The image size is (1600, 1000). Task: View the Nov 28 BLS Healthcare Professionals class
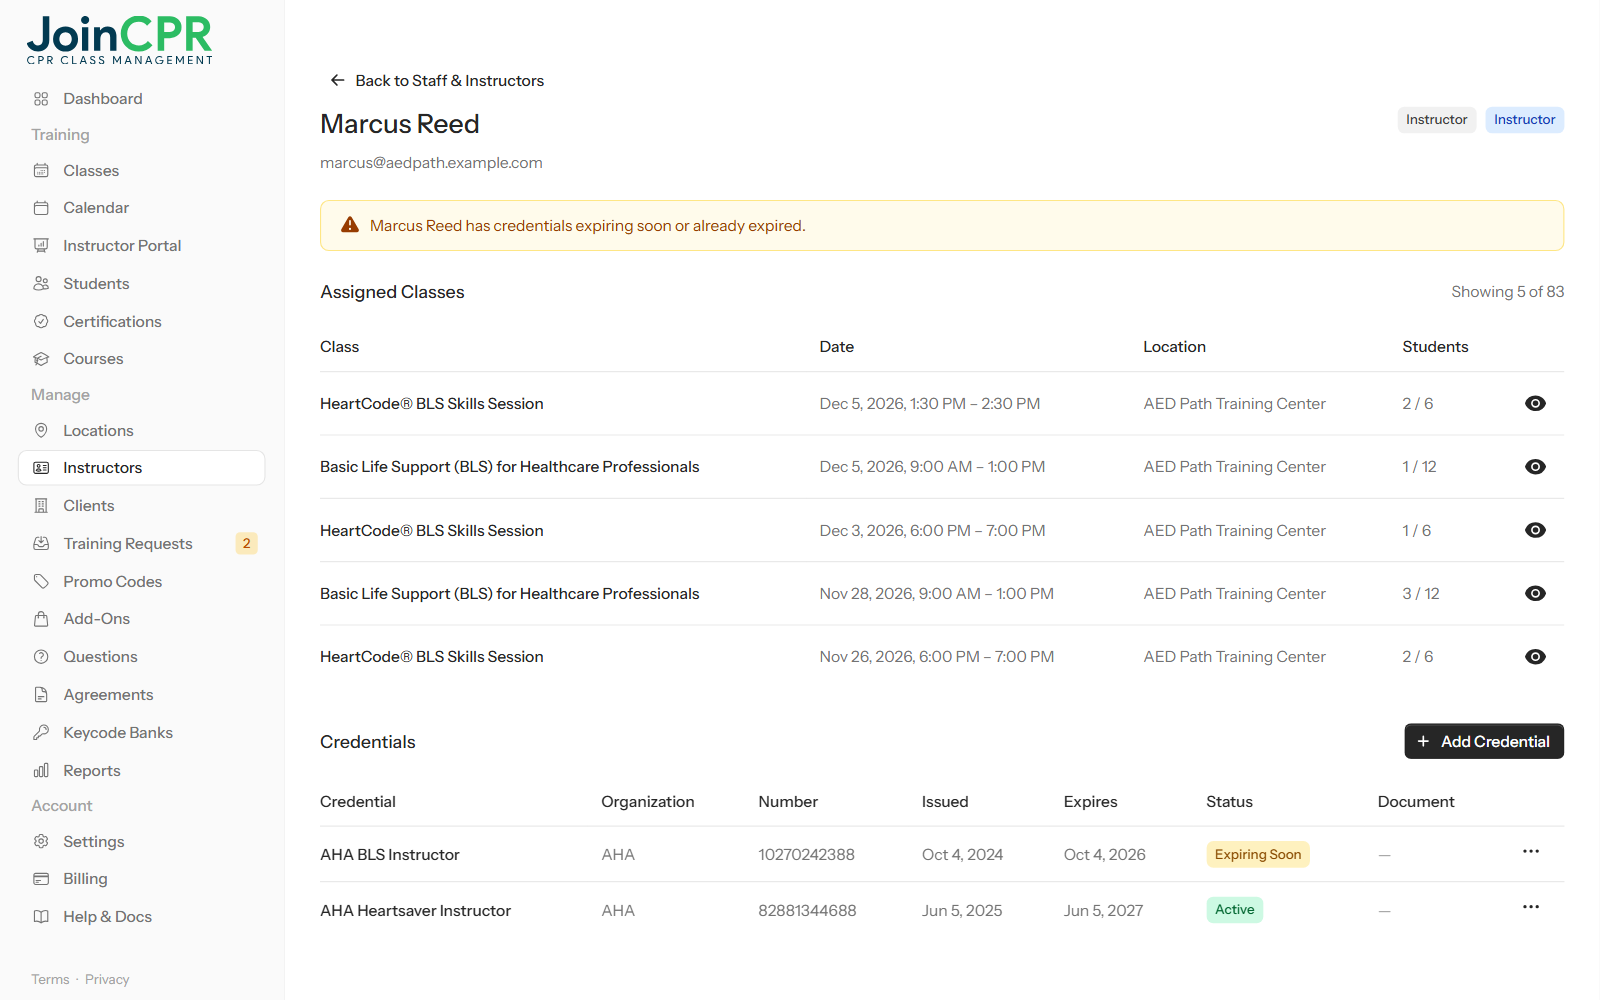point(1535,594)
